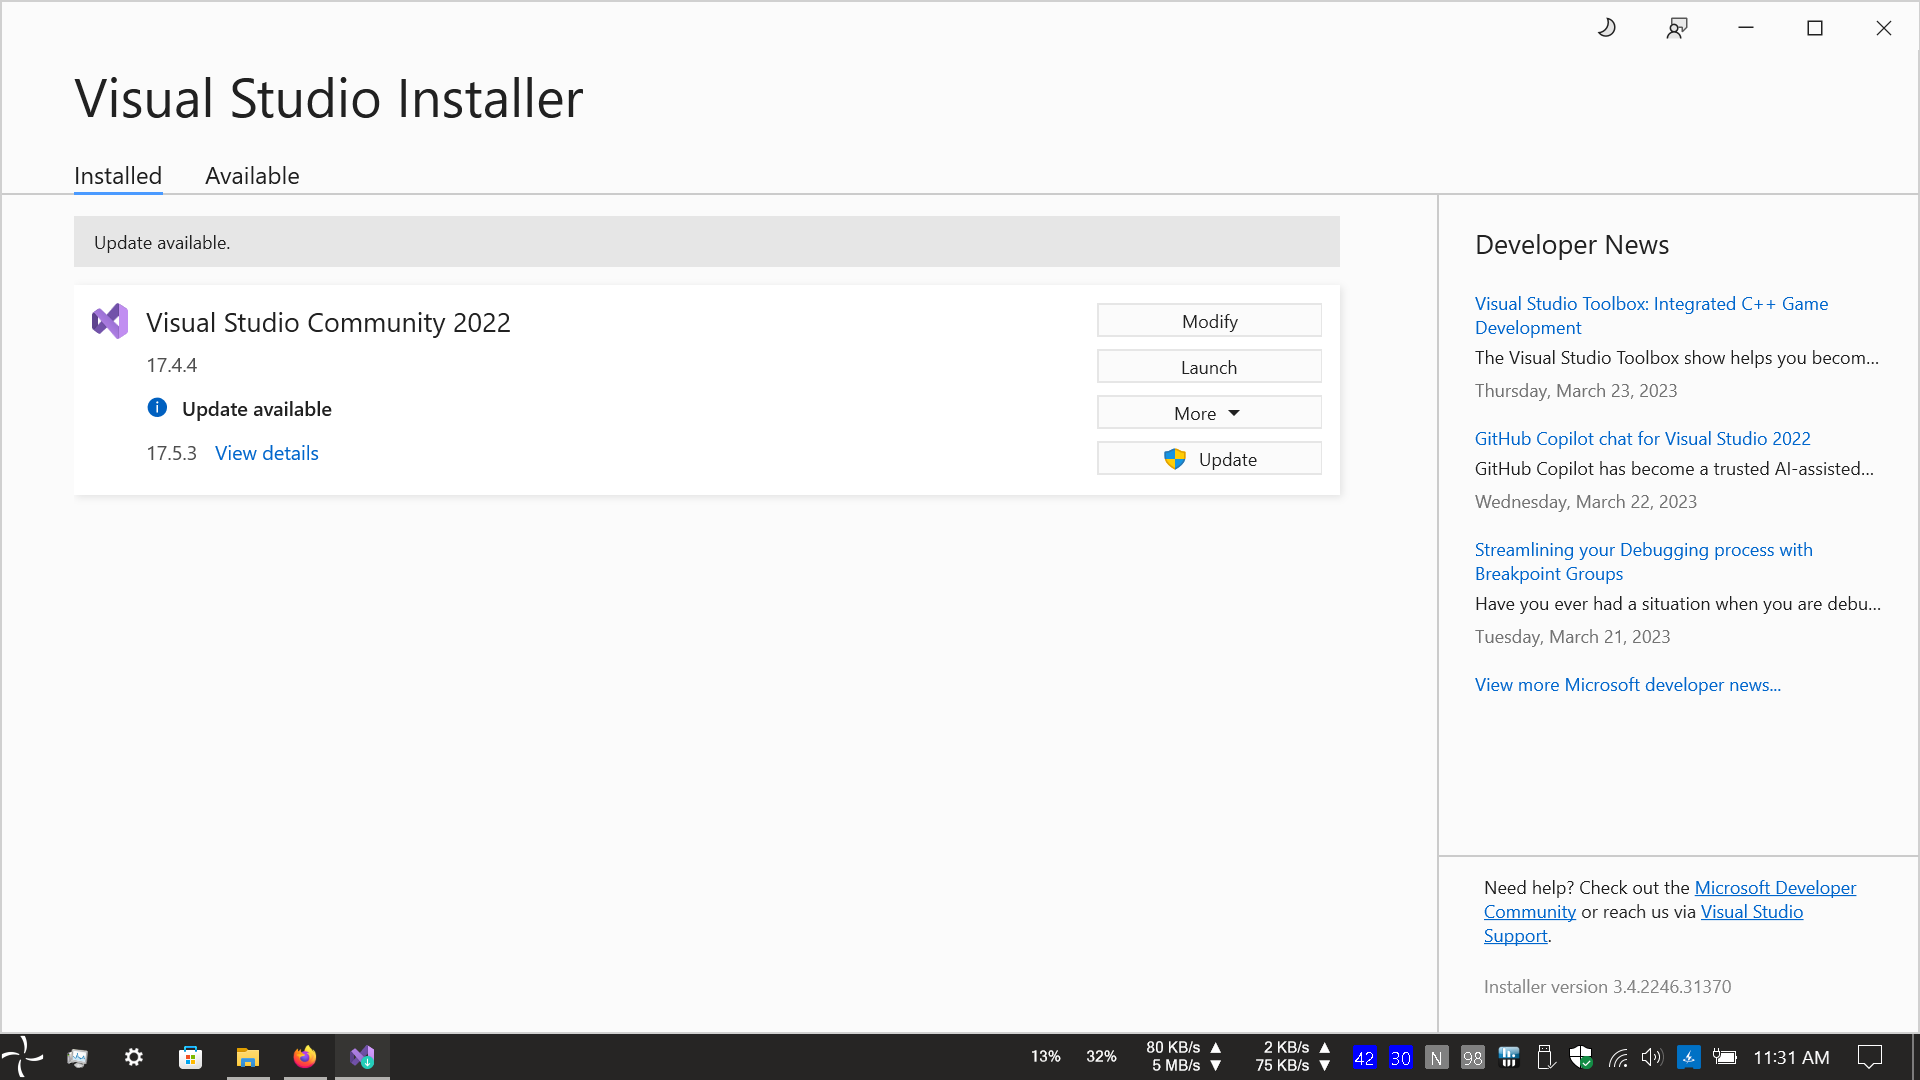Open File Explorer from the taskbar
The image size is (1920, 1080).
point(248,1057)
